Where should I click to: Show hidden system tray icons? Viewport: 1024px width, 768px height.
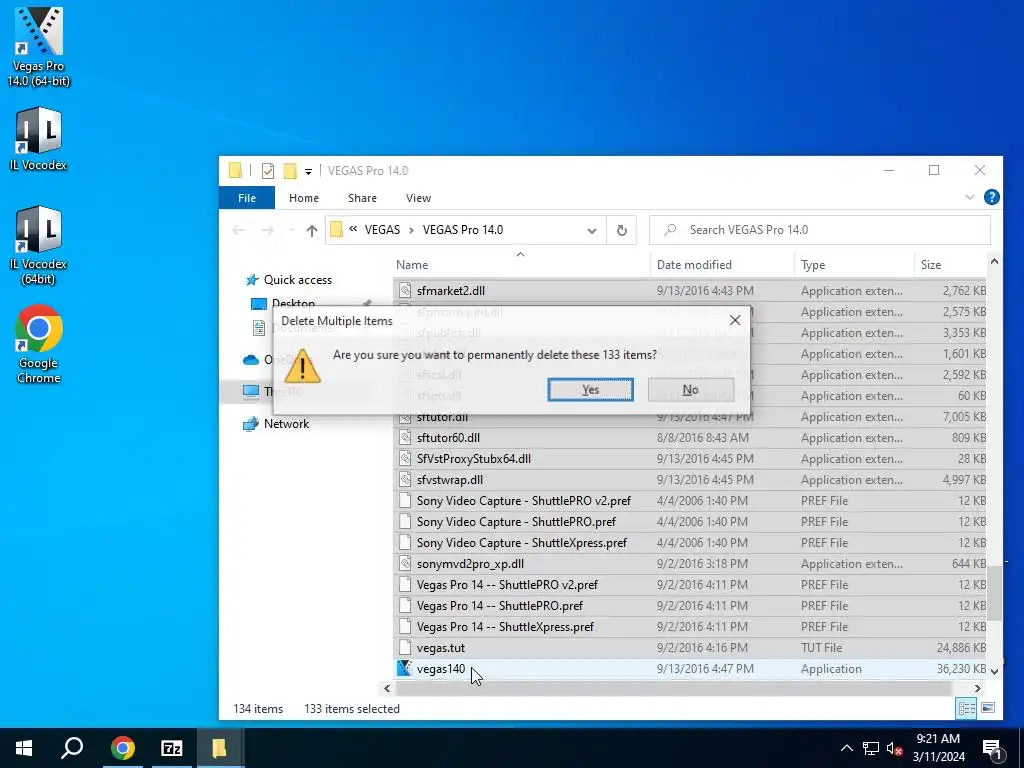click(846, 748)
